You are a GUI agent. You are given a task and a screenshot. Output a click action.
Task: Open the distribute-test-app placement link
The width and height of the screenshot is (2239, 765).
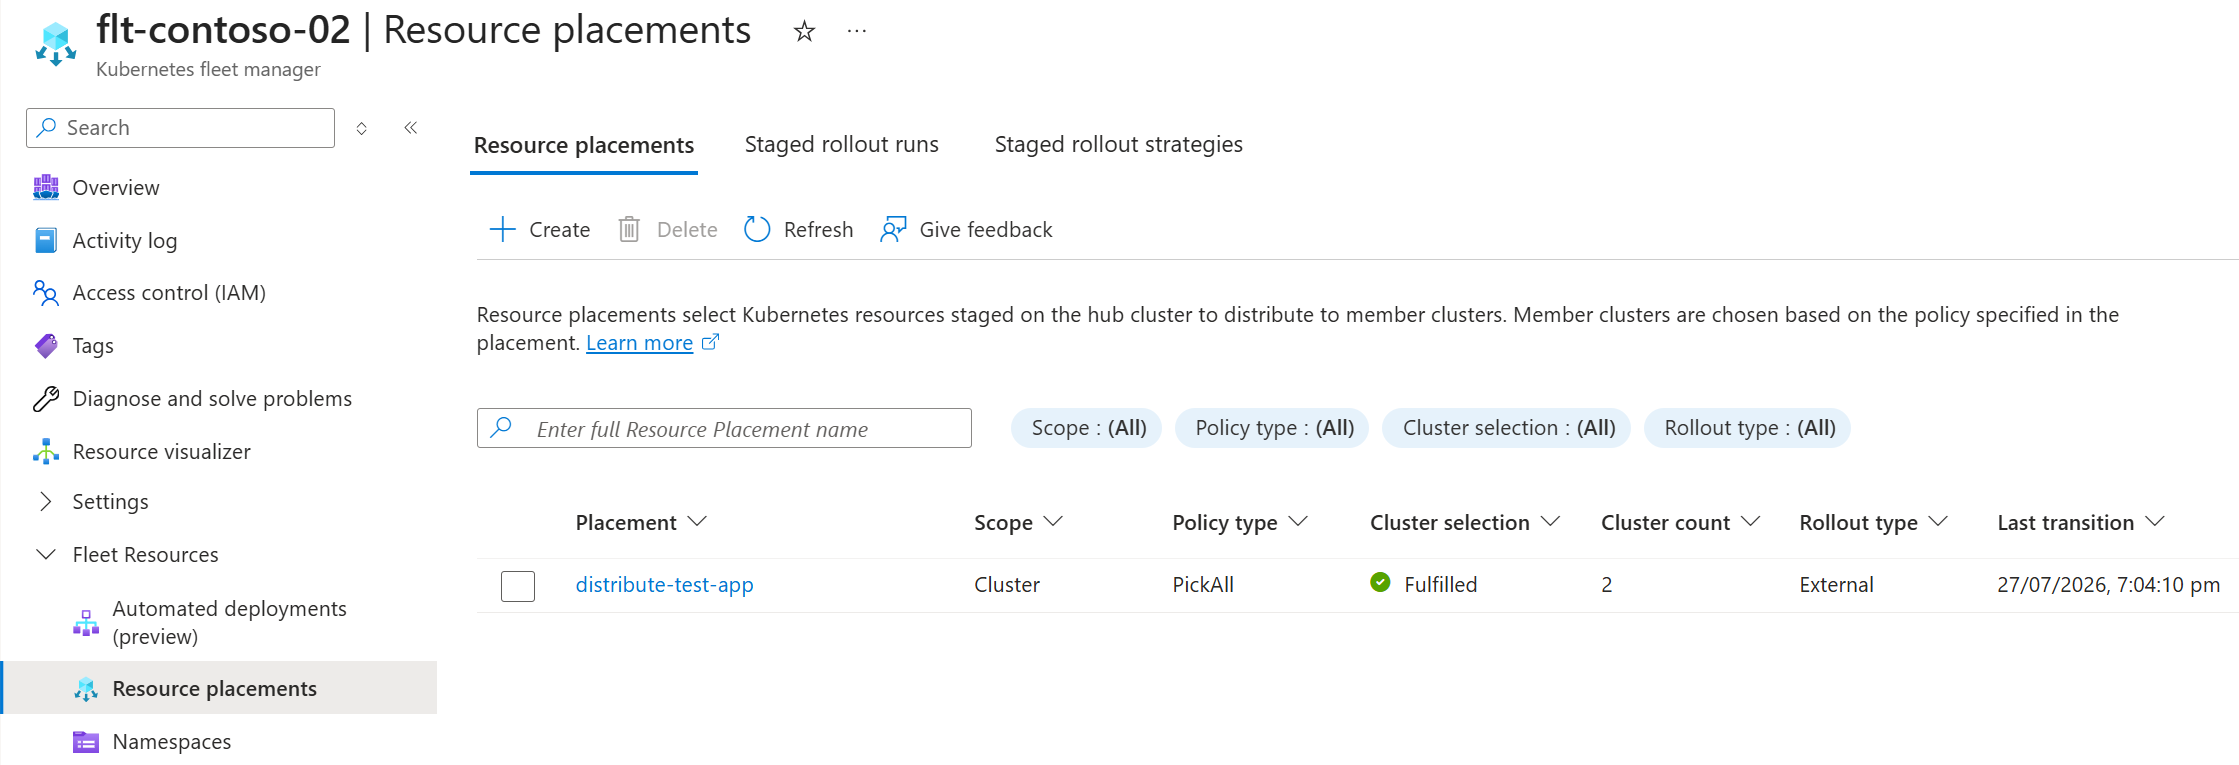tap(664, 585)
